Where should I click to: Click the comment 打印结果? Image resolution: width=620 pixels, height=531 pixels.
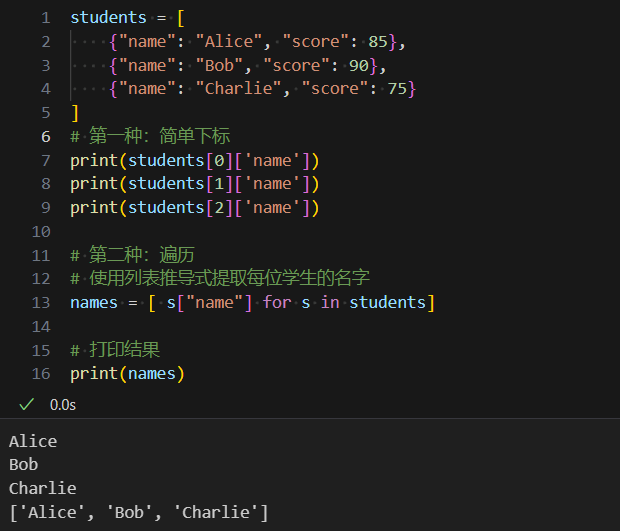(115, 350)
